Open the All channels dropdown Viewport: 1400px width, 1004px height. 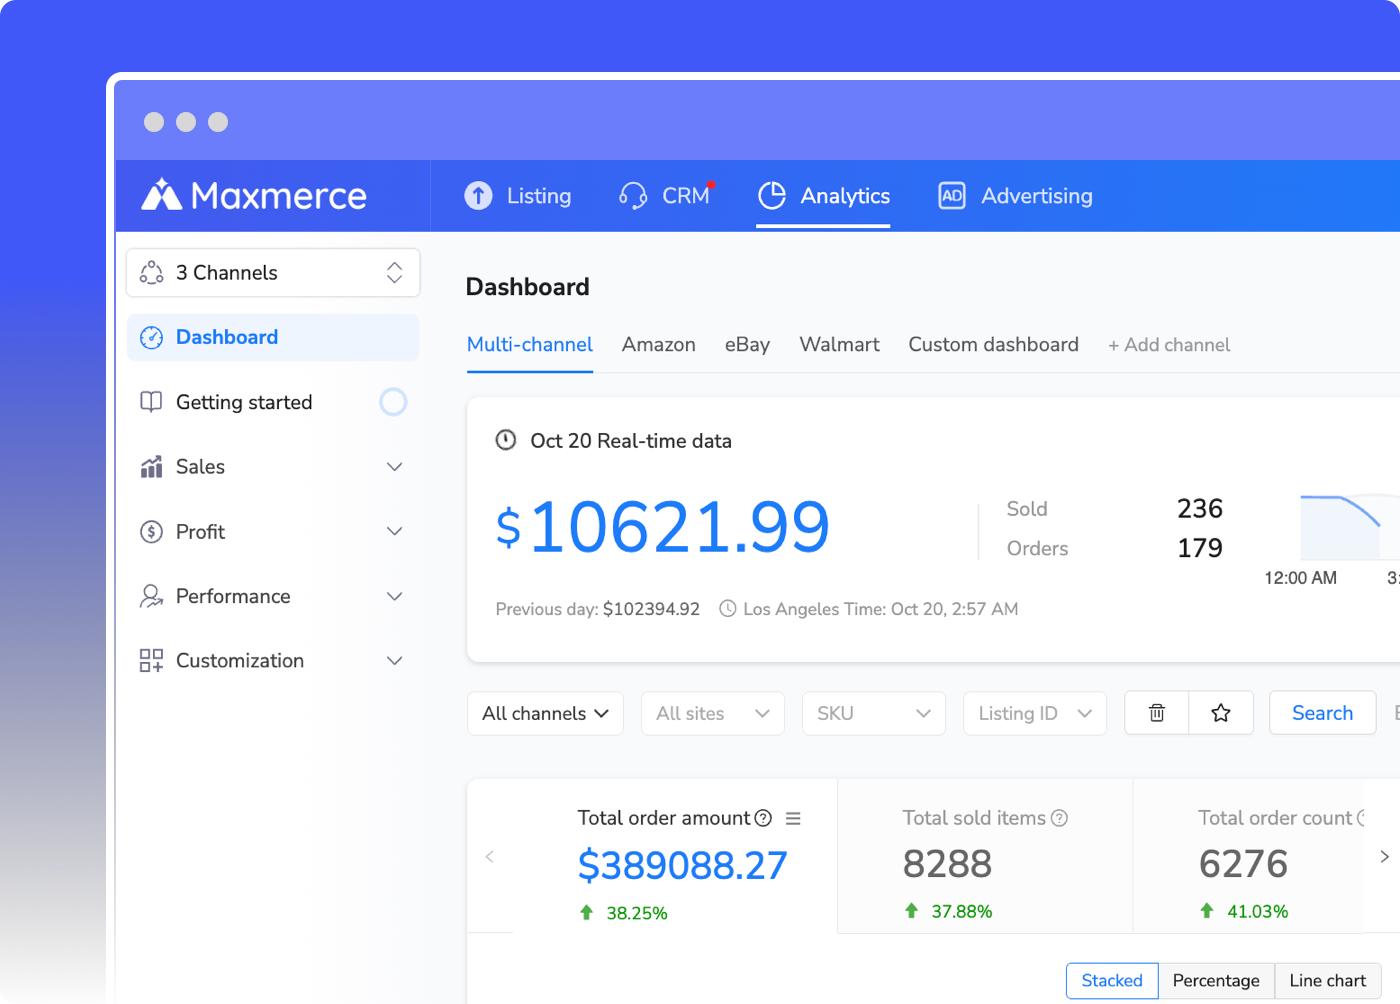545,713
